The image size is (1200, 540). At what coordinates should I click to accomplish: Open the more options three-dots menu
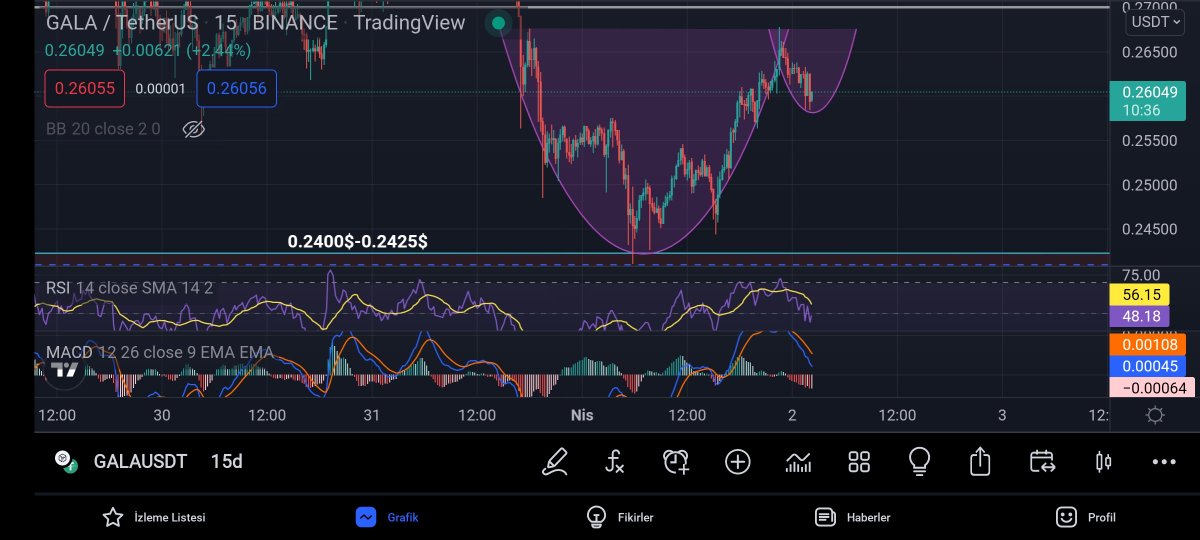coord(1164,462)
